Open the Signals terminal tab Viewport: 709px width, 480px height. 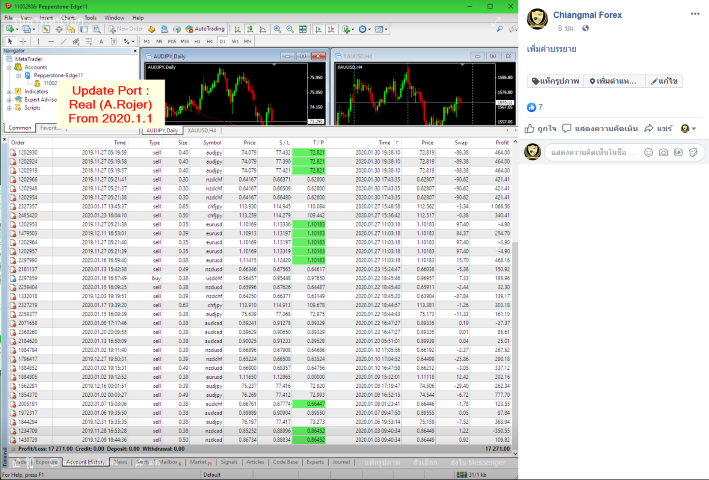coord(229,462)
